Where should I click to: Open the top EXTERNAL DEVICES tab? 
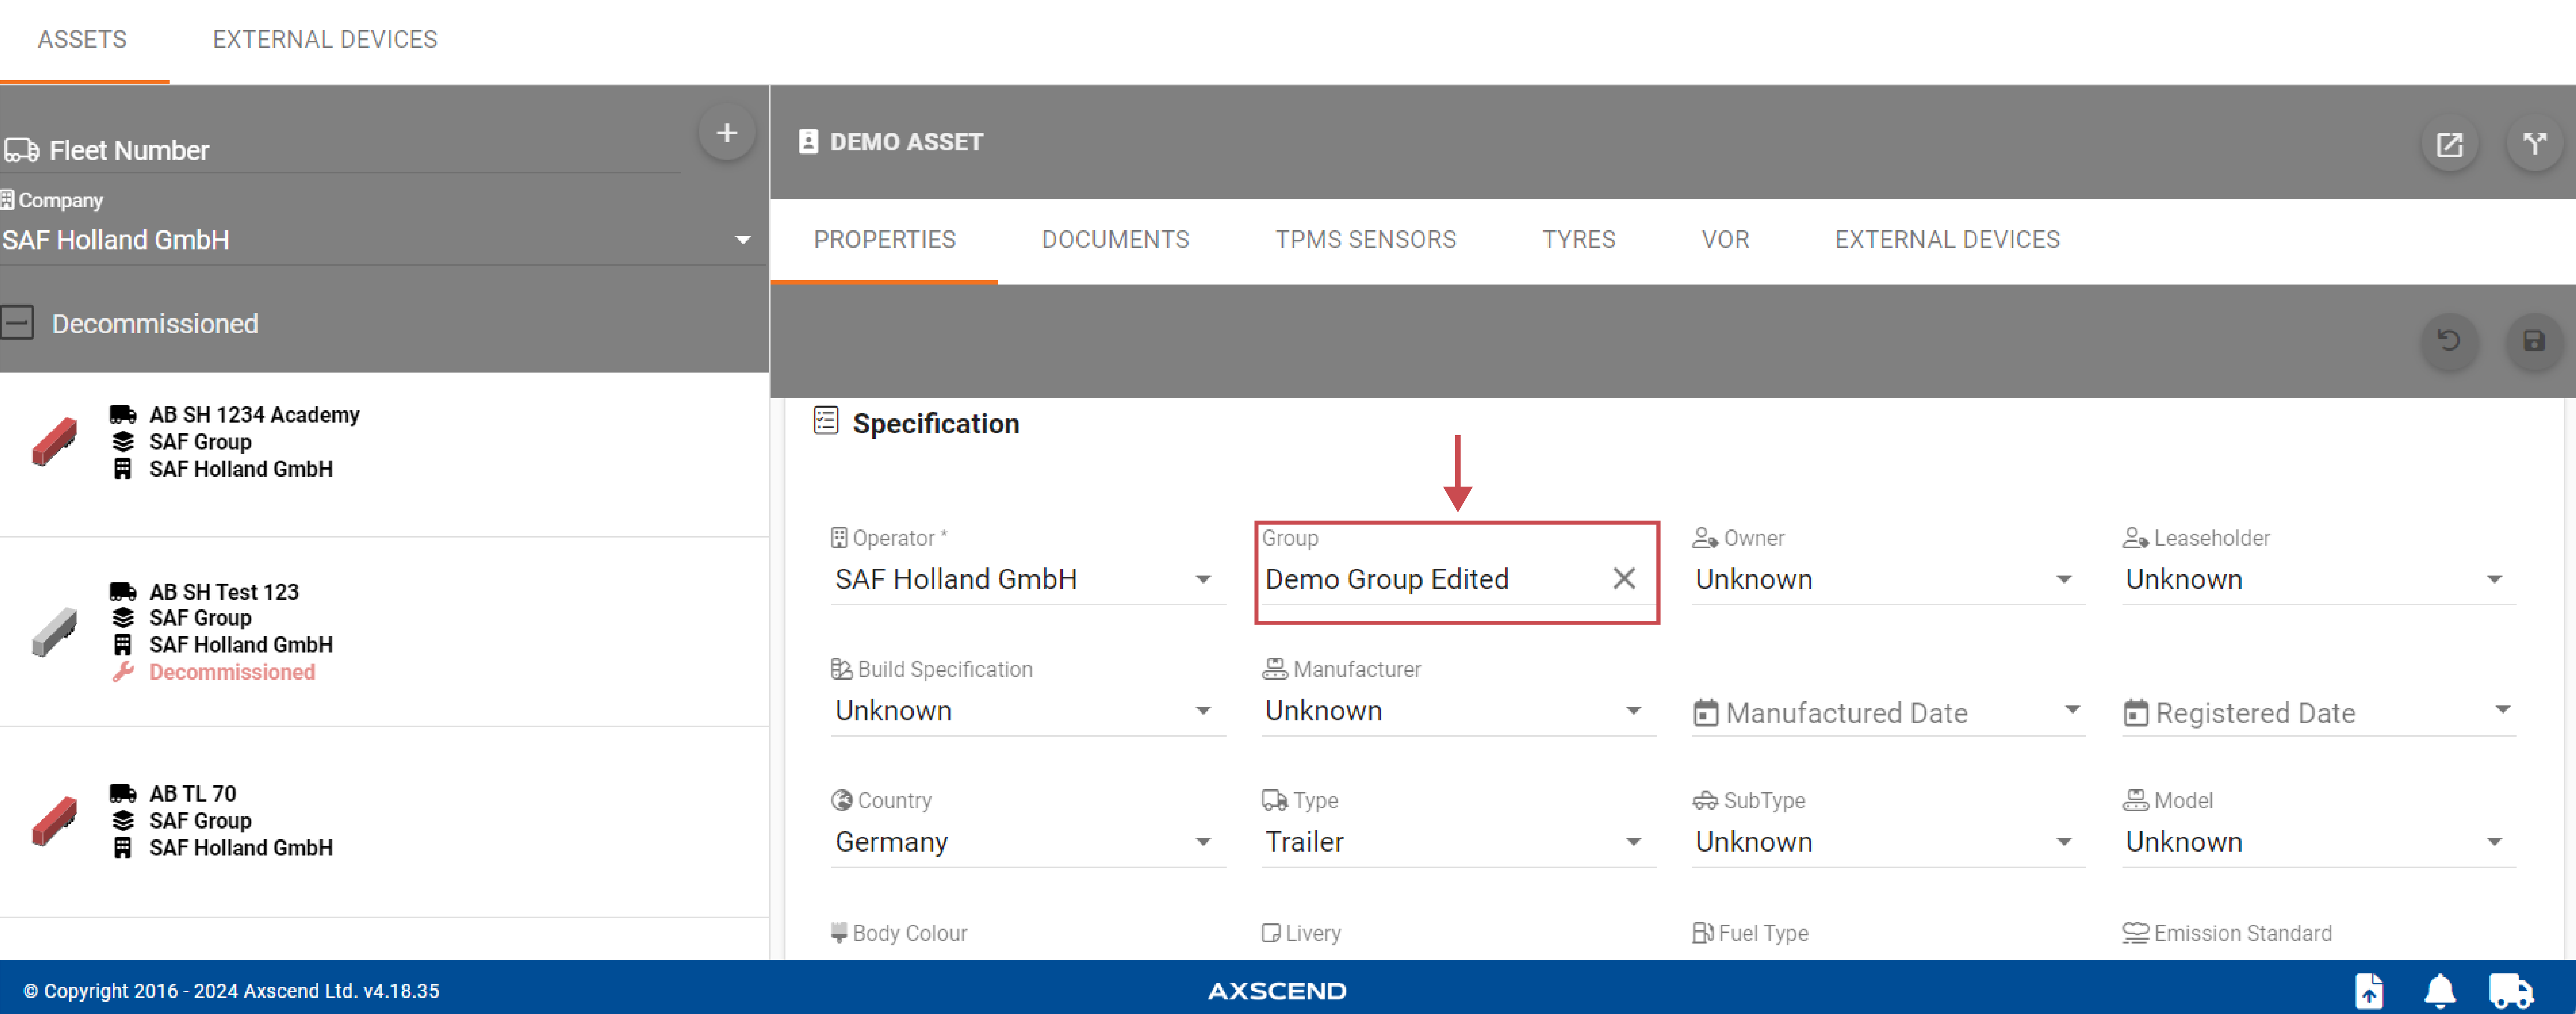(x=325, y=39)
